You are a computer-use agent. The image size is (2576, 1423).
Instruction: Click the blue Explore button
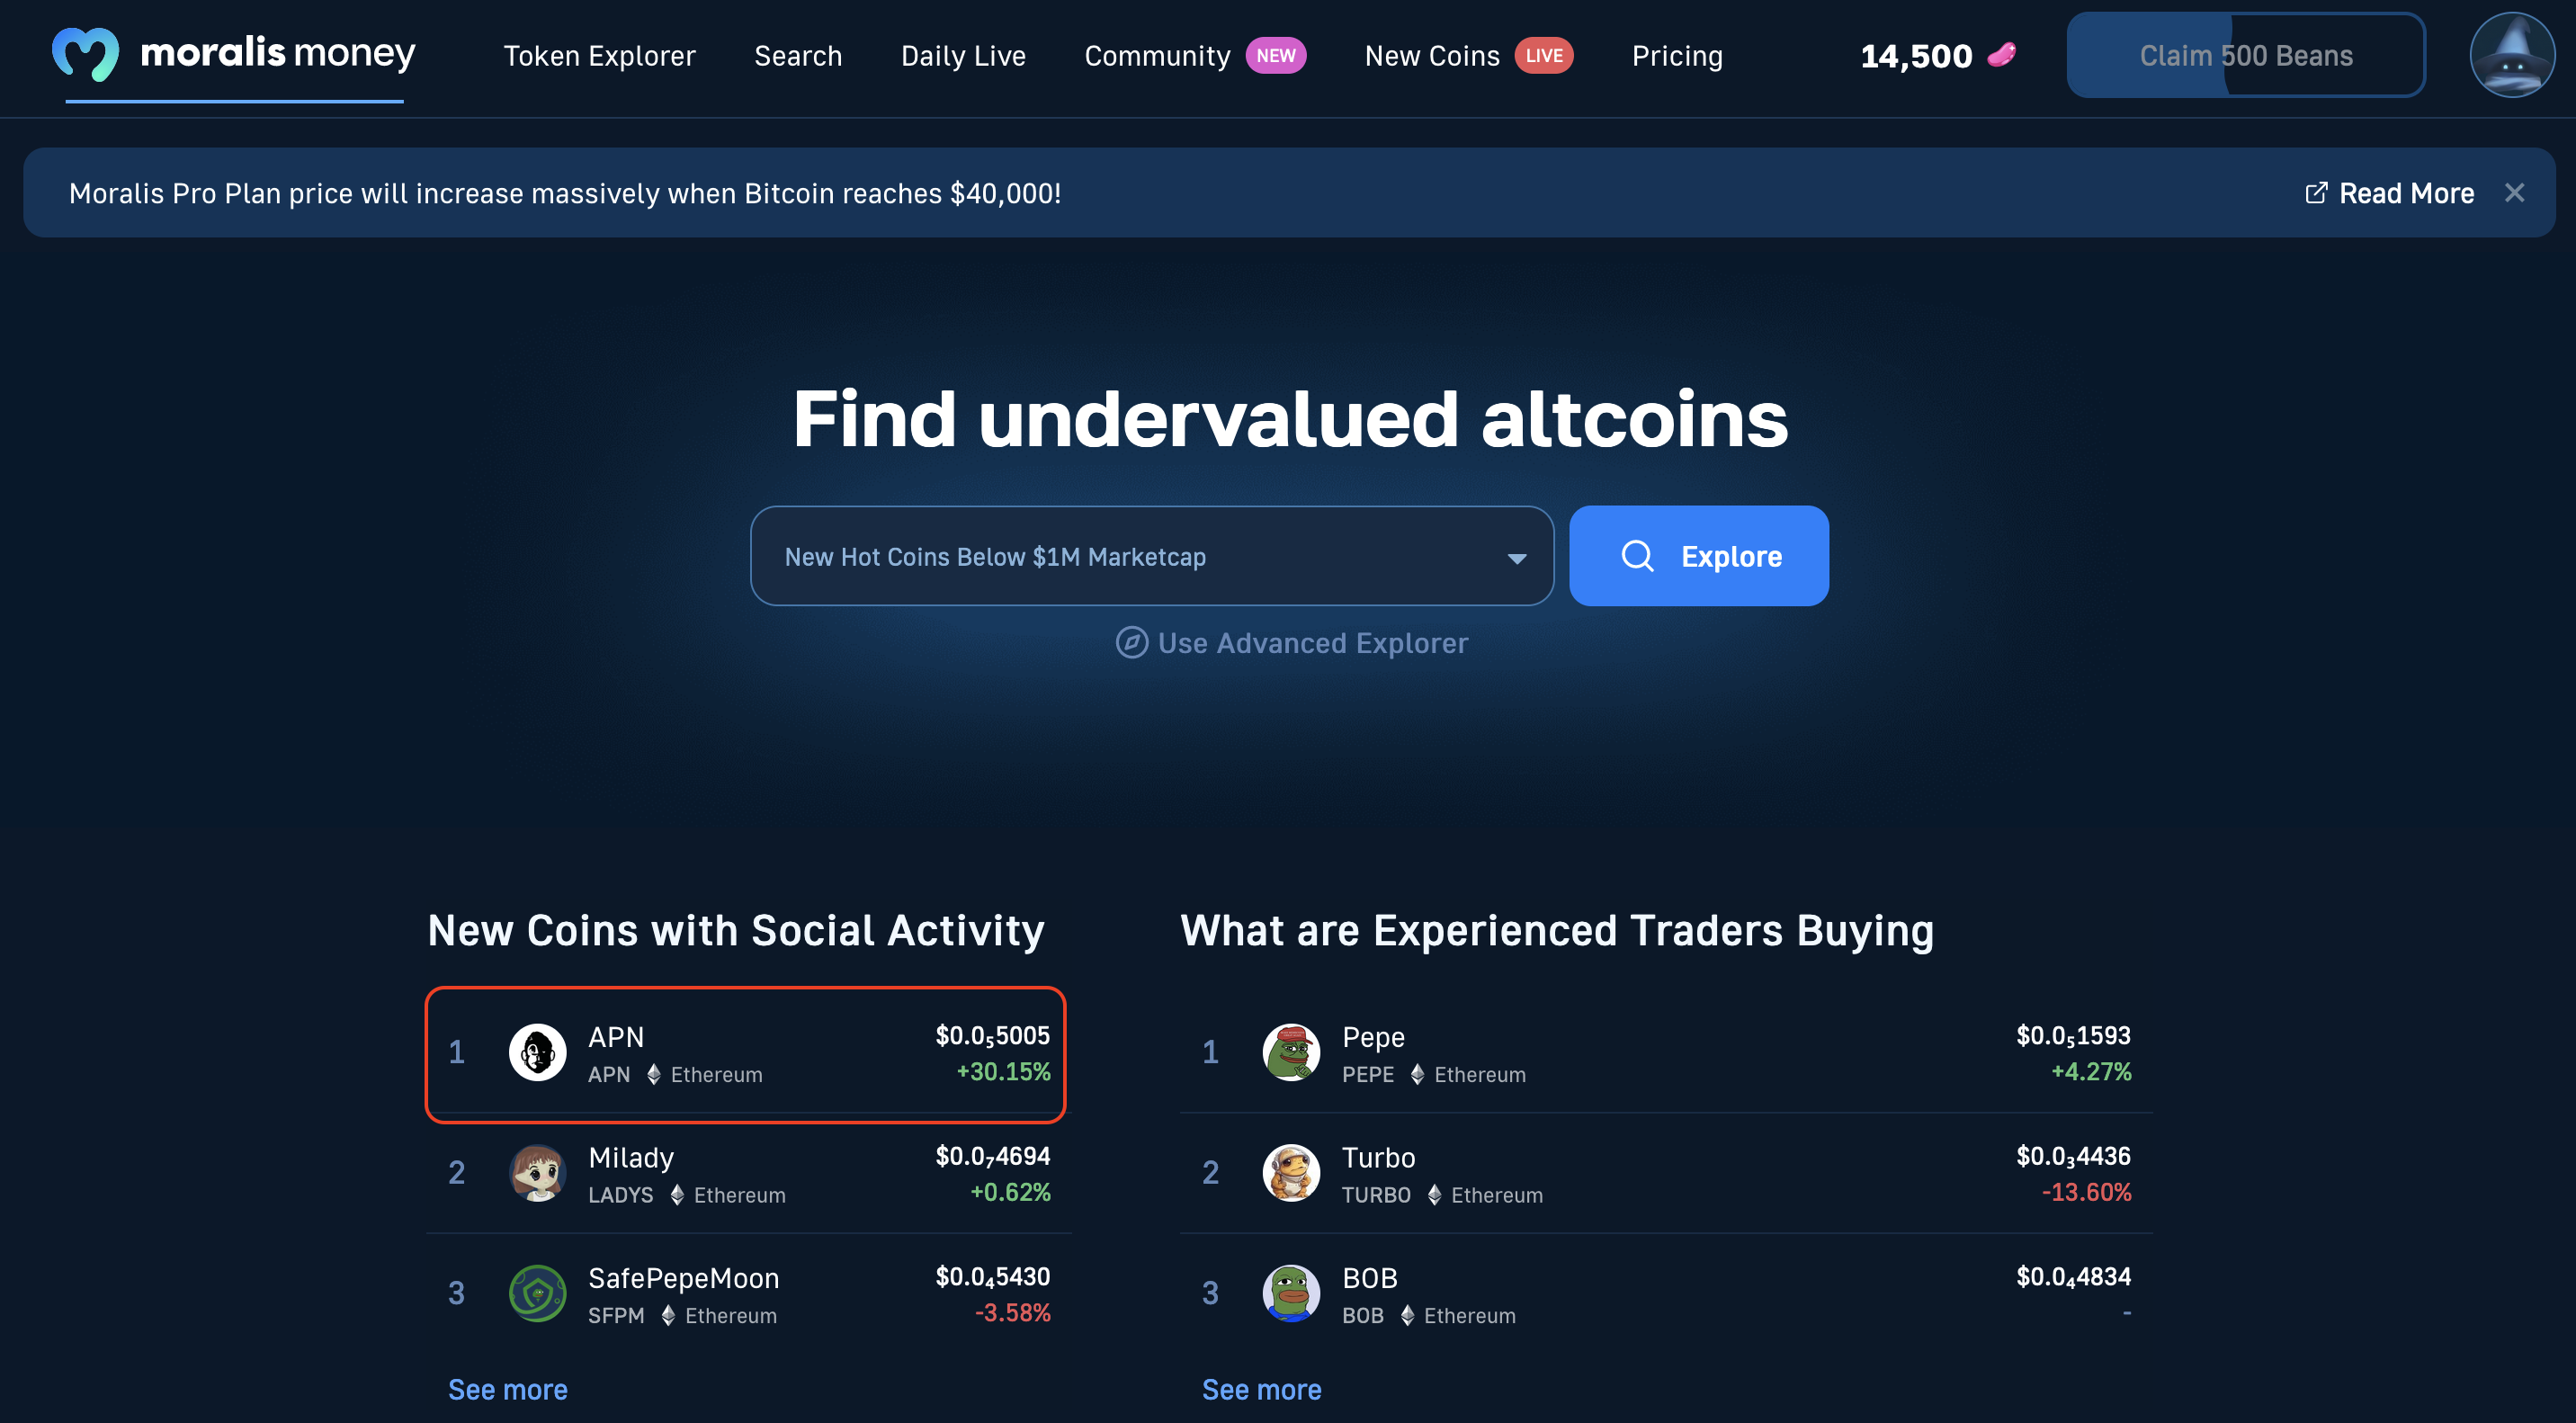[1698, 556]
